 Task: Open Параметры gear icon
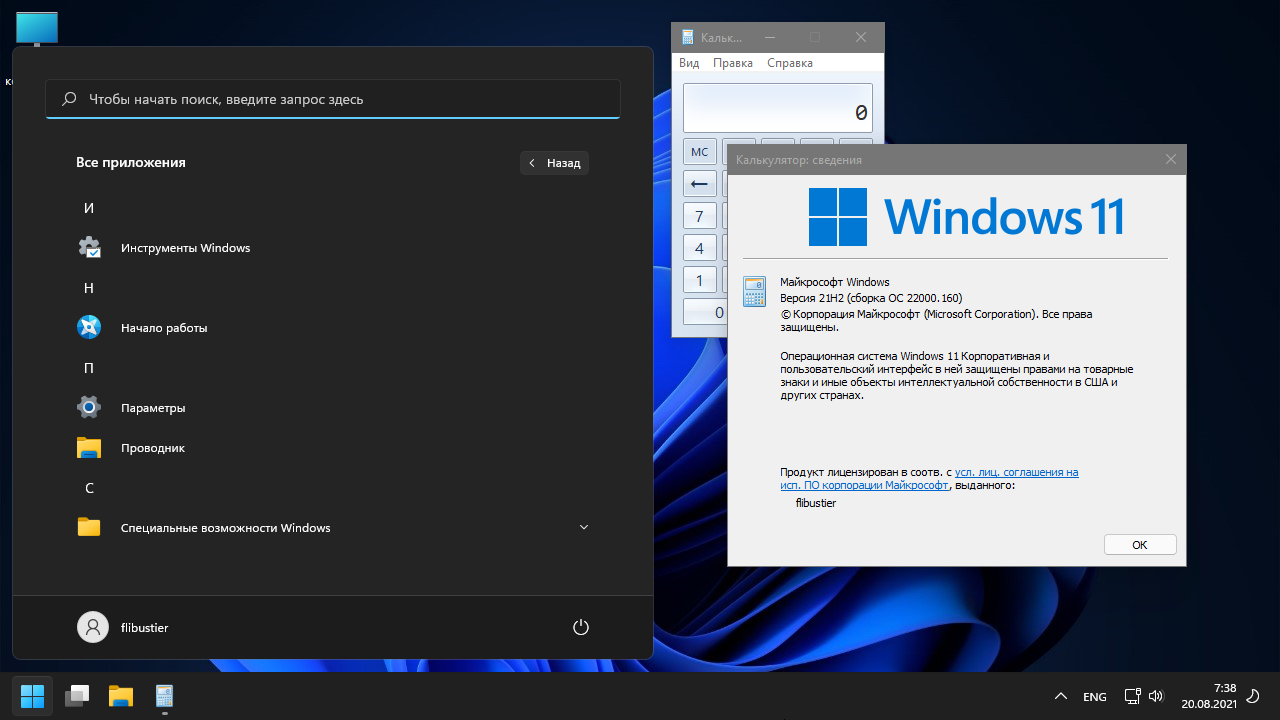(x=90, y=408)
